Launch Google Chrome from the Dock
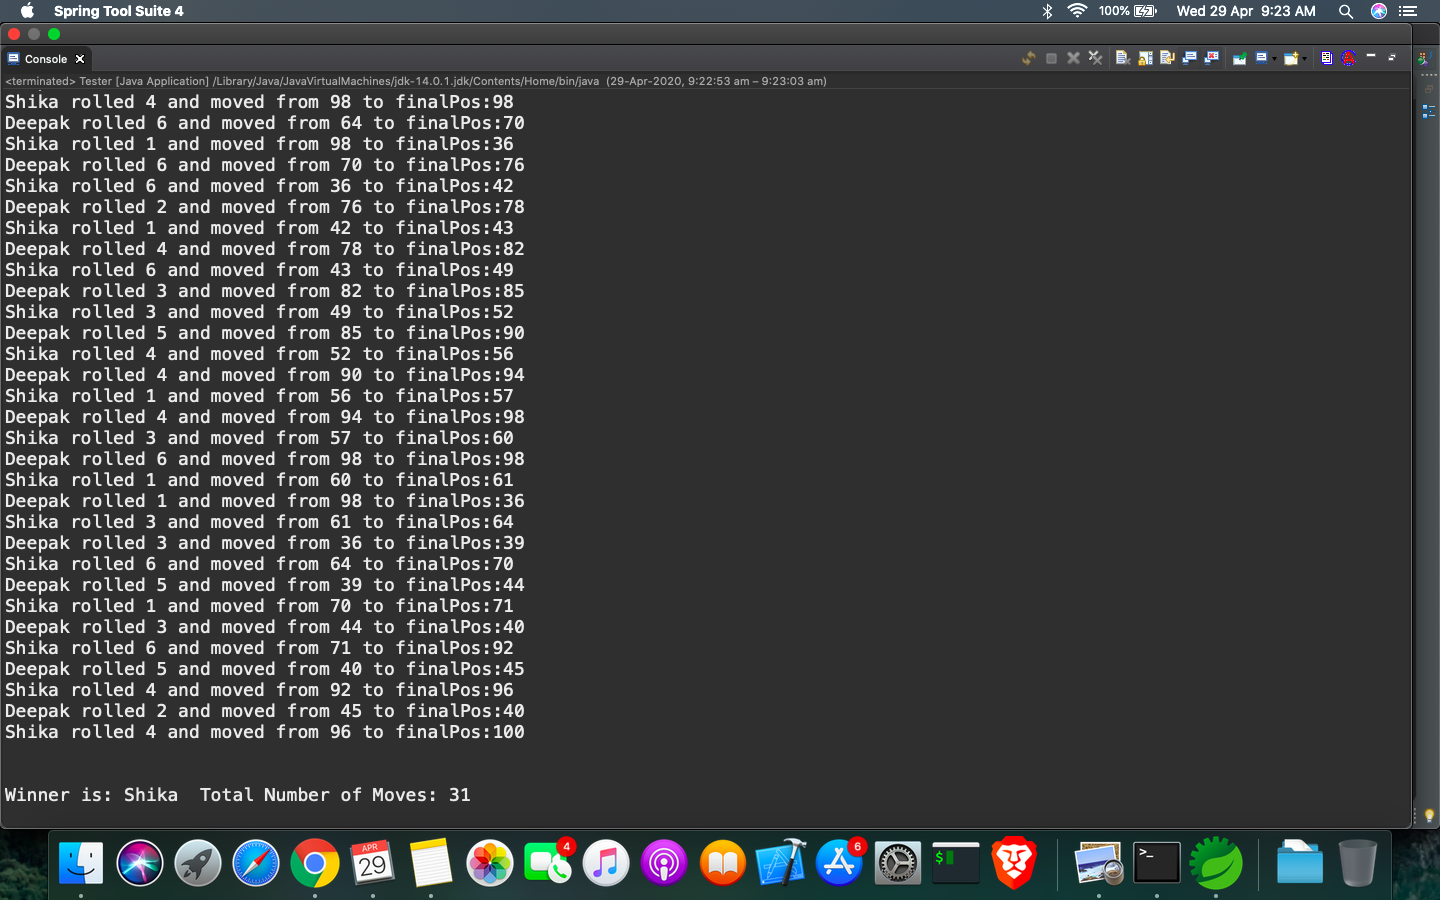 (315, 862)
